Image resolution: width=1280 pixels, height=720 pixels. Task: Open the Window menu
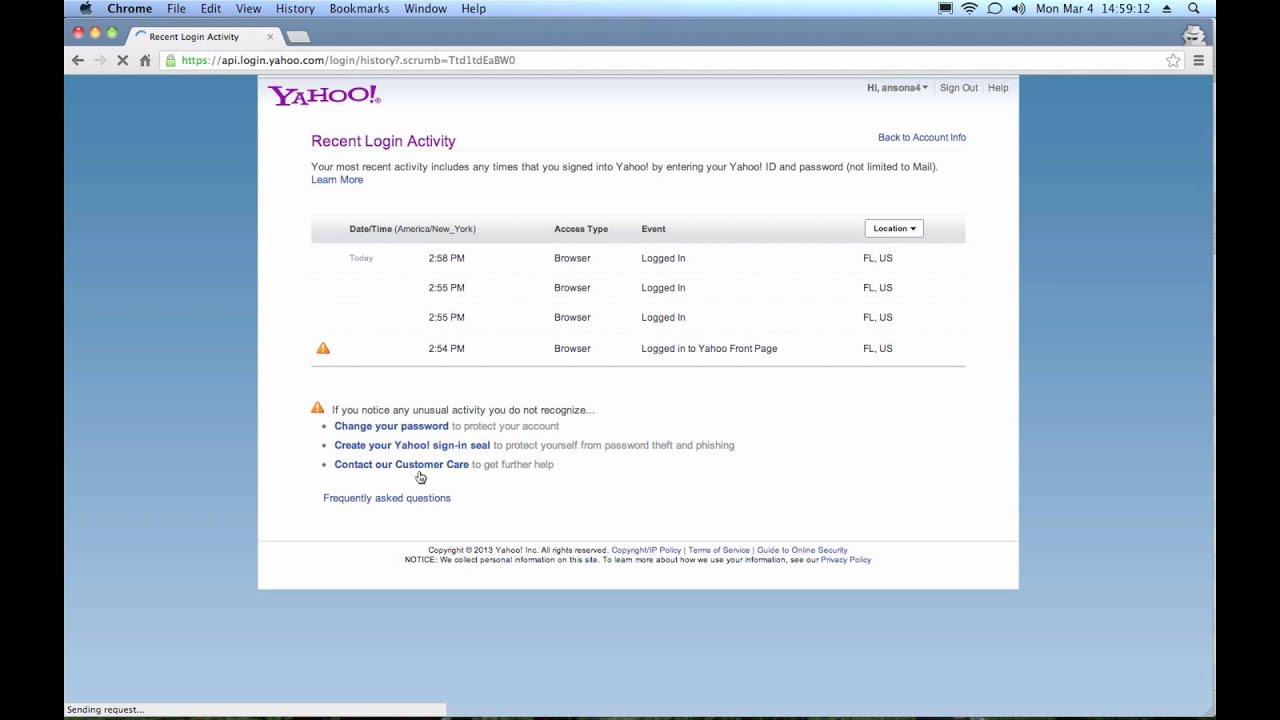425,9
